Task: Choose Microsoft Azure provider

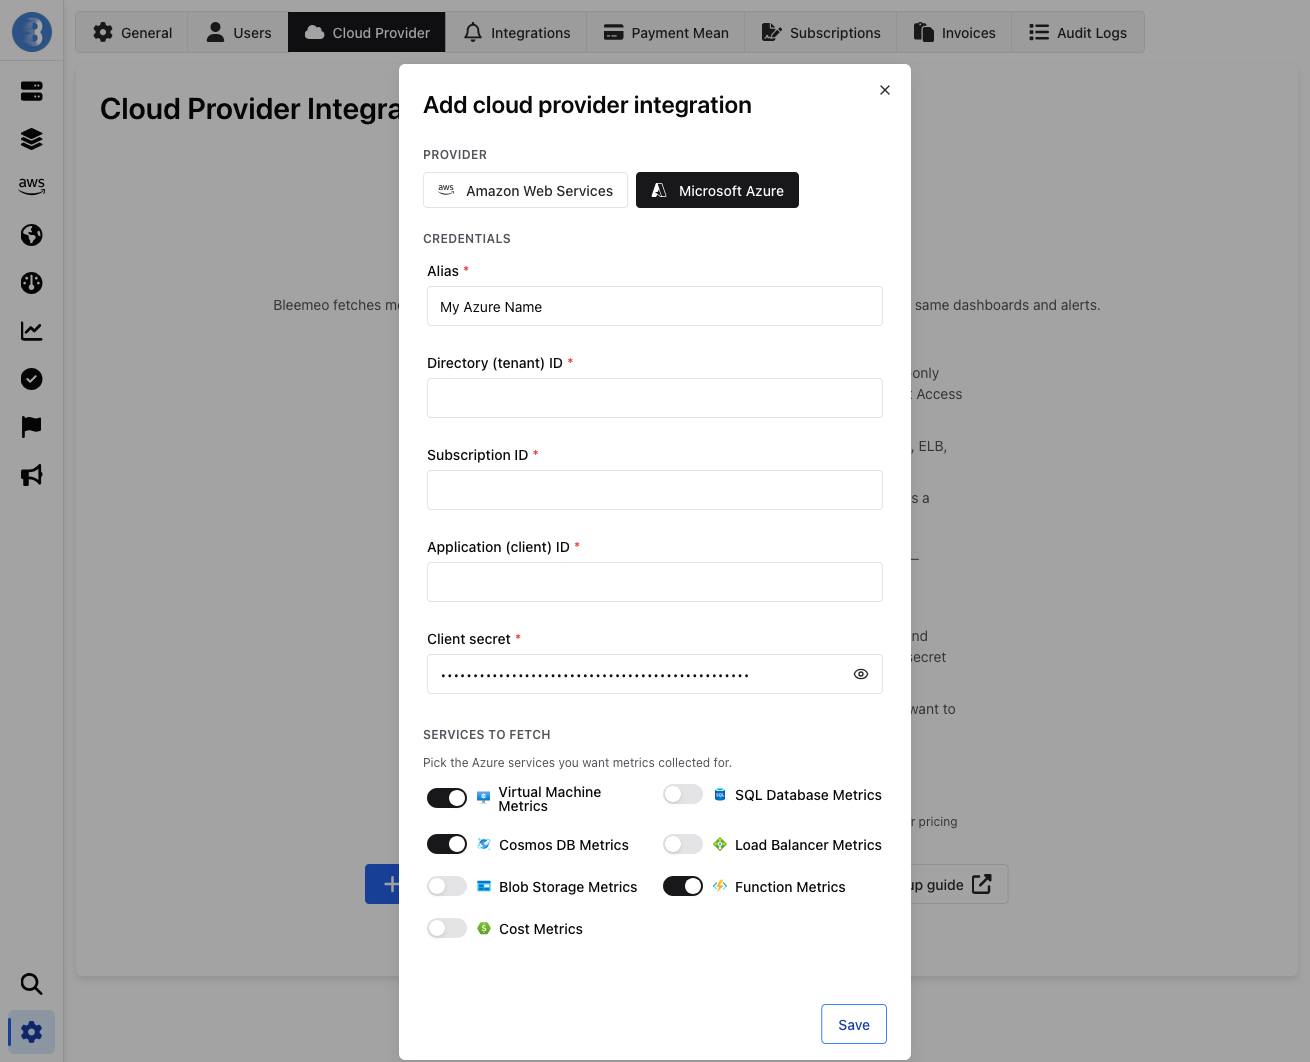Action: 717,190
